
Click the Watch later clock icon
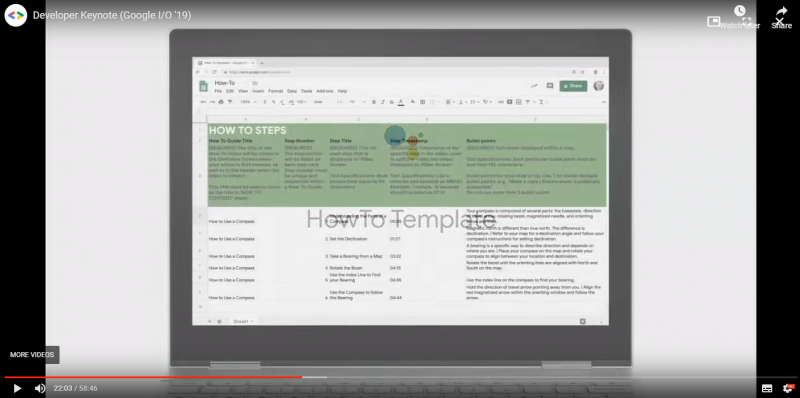(x=740, y=11)
